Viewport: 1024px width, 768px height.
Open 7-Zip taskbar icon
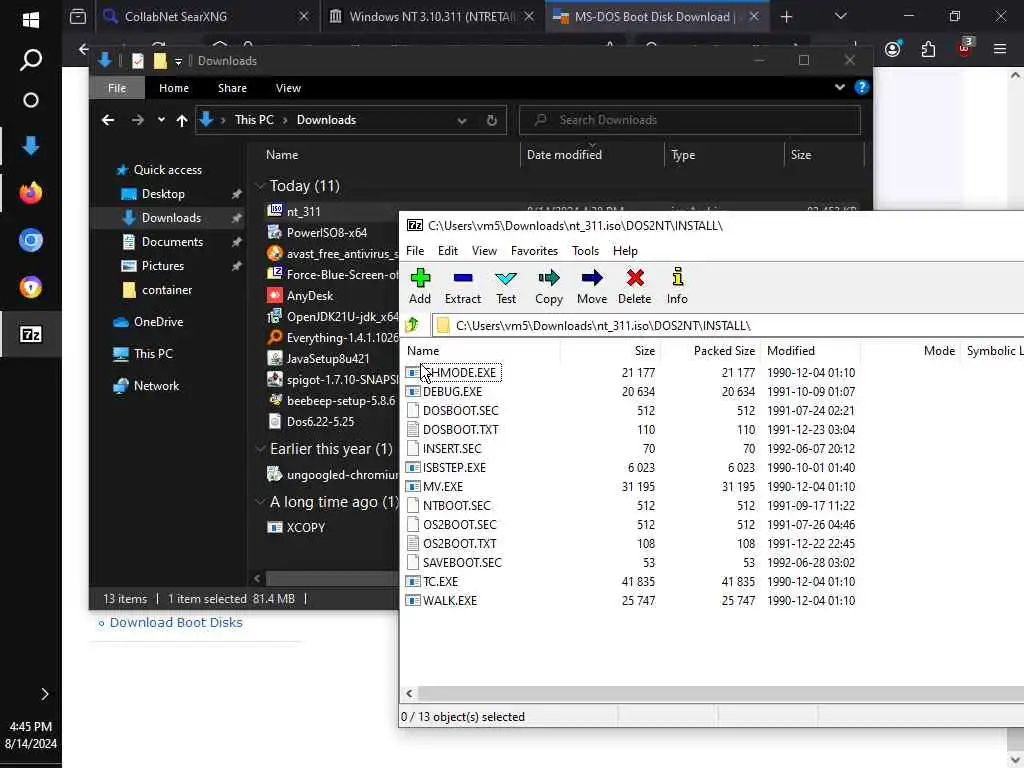pyautogui.click(x=30, y=334)
